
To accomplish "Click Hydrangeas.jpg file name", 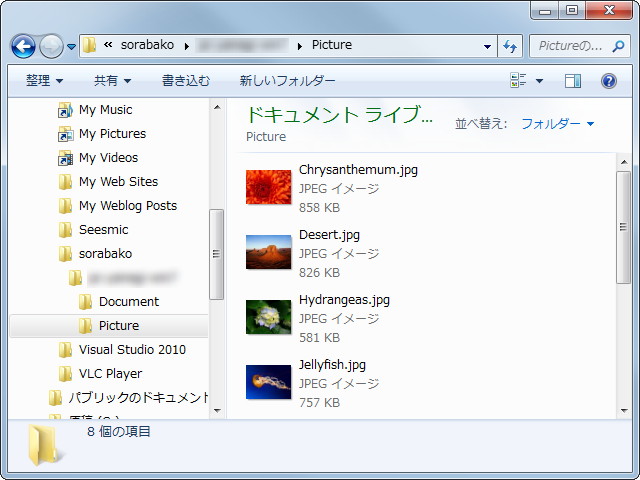I will click(x=344, y=300).
